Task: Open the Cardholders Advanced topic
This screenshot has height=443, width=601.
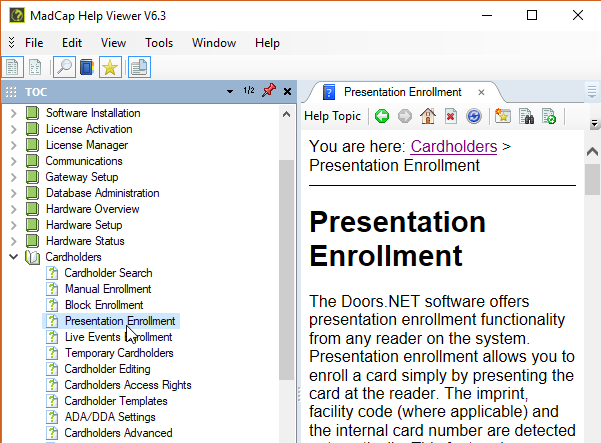Action: point(118,433)
